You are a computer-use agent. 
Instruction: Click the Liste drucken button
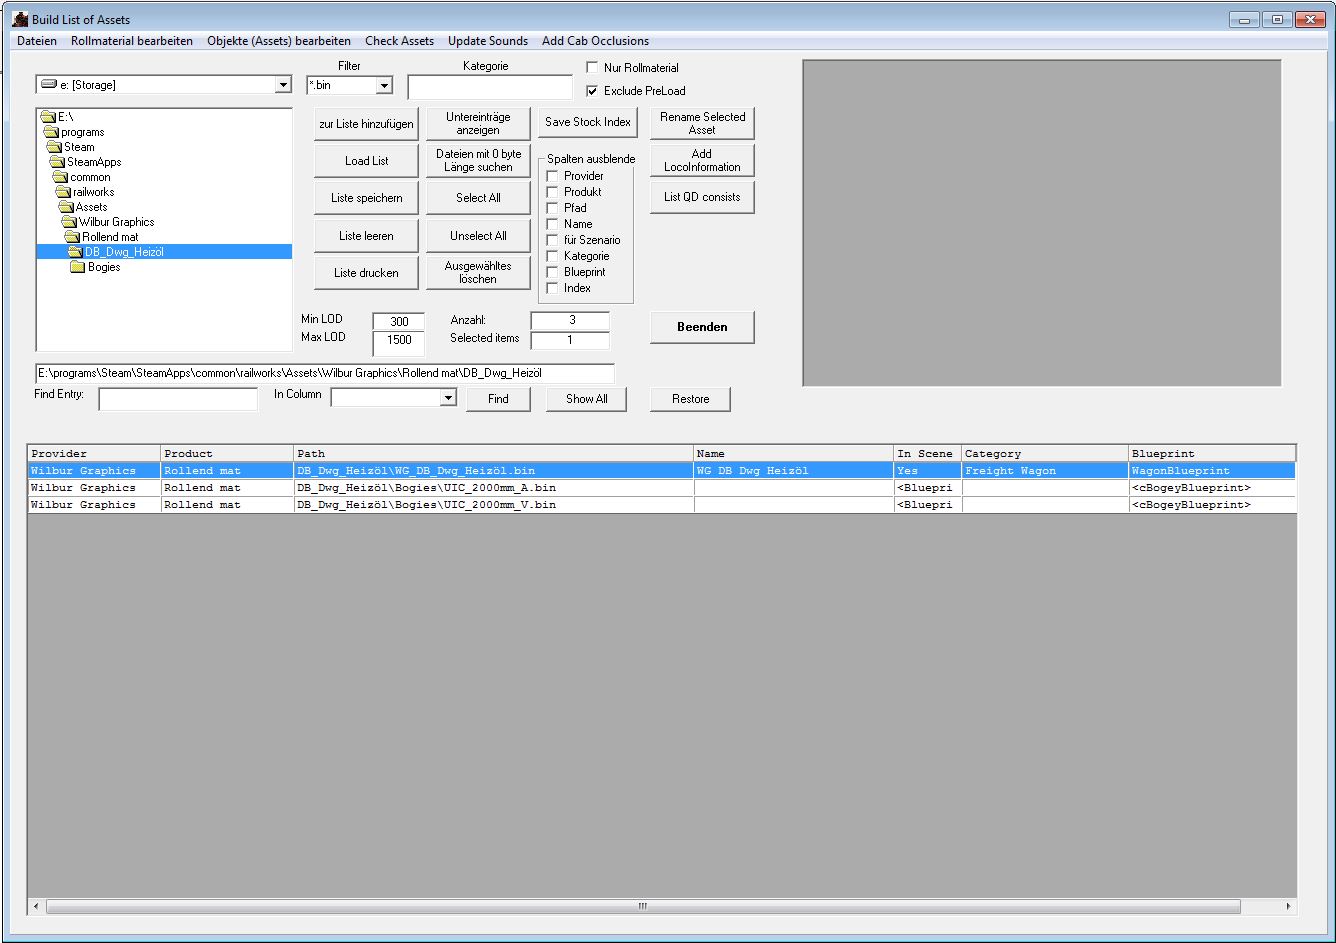coord(366,273)
